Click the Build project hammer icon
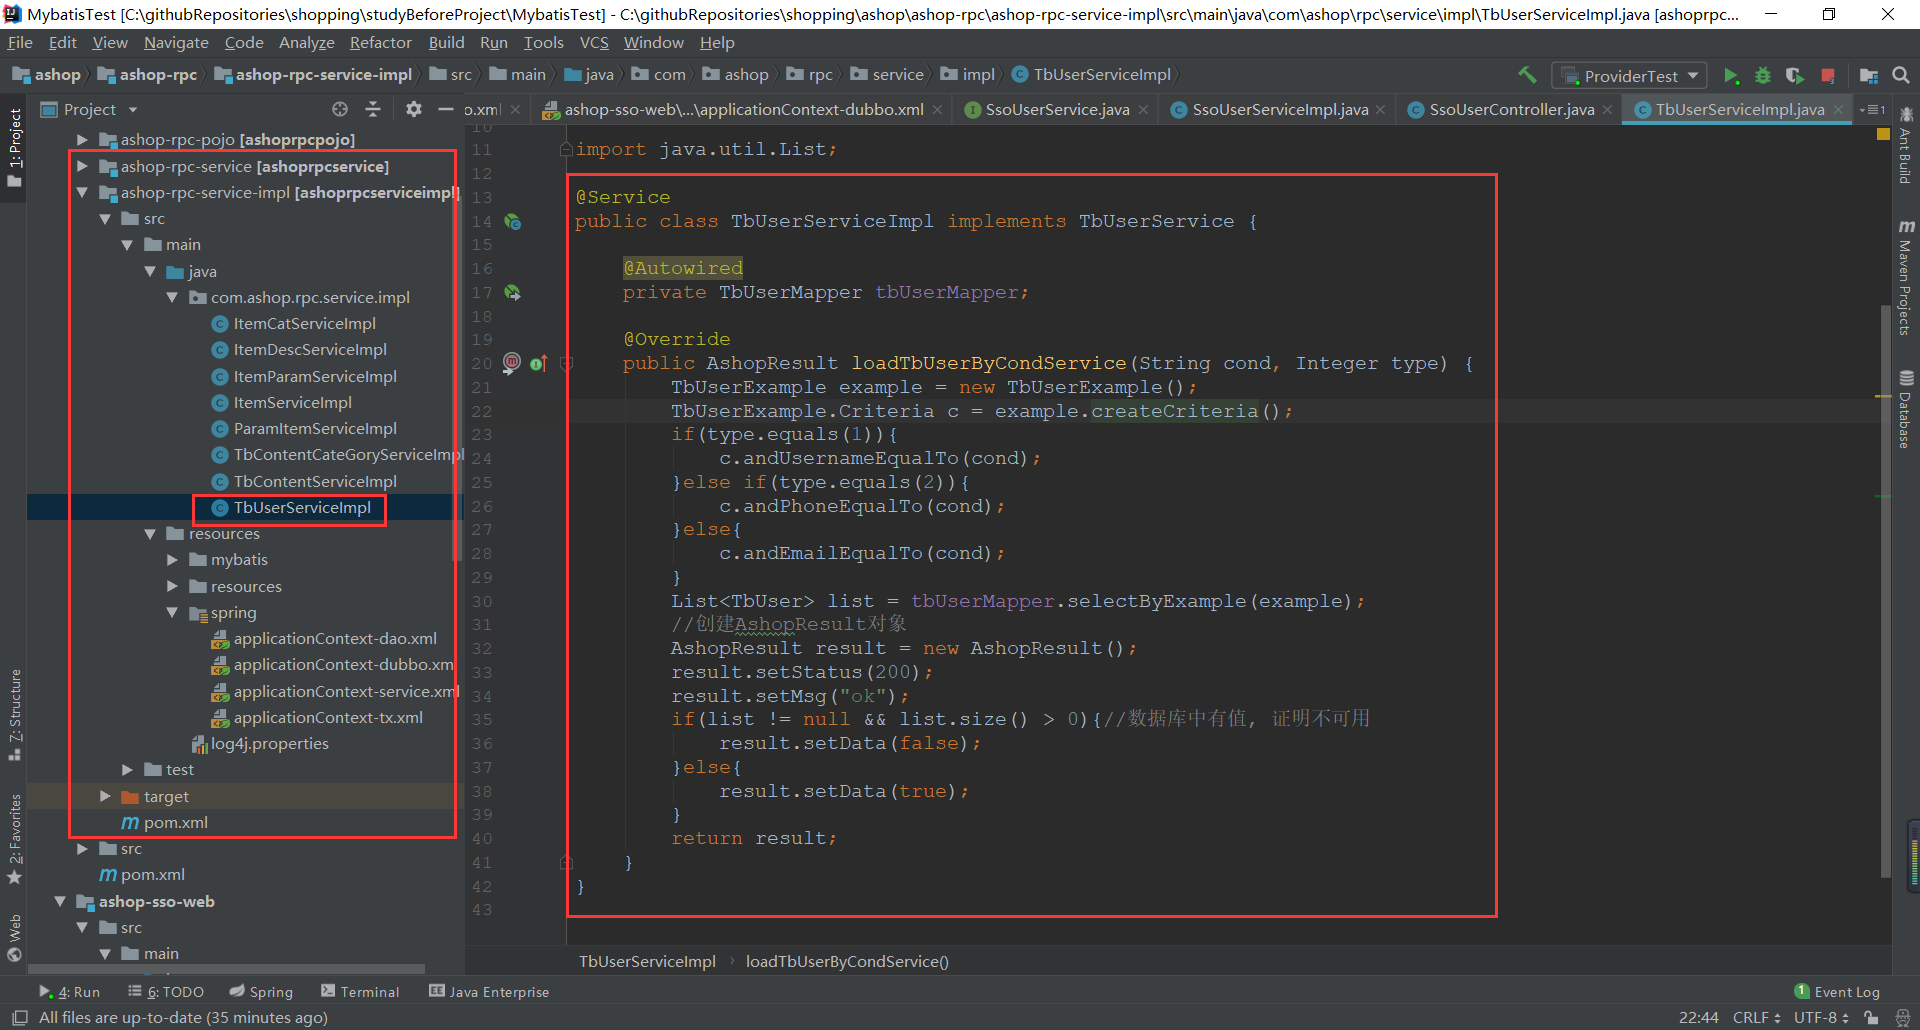The height and width of the screenshot is (1030, 1920). point(1527,75)
